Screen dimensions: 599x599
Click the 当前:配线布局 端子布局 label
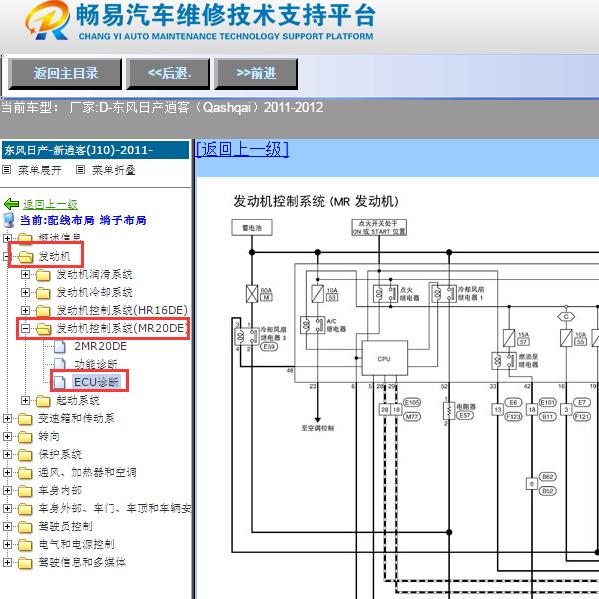83,220
